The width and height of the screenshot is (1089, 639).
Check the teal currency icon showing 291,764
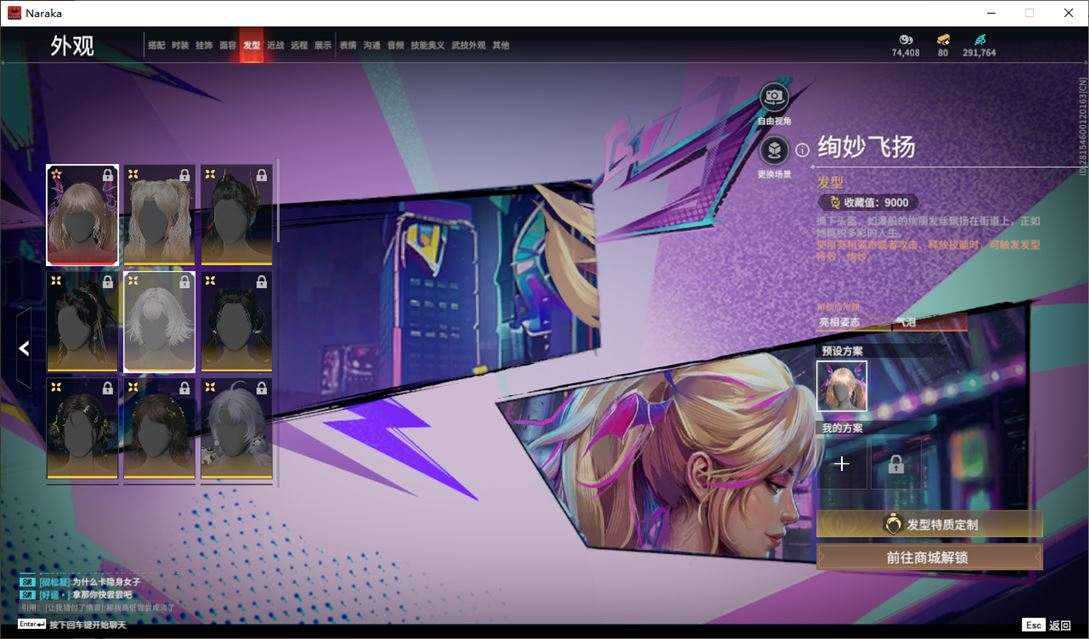tap(979, 40)
